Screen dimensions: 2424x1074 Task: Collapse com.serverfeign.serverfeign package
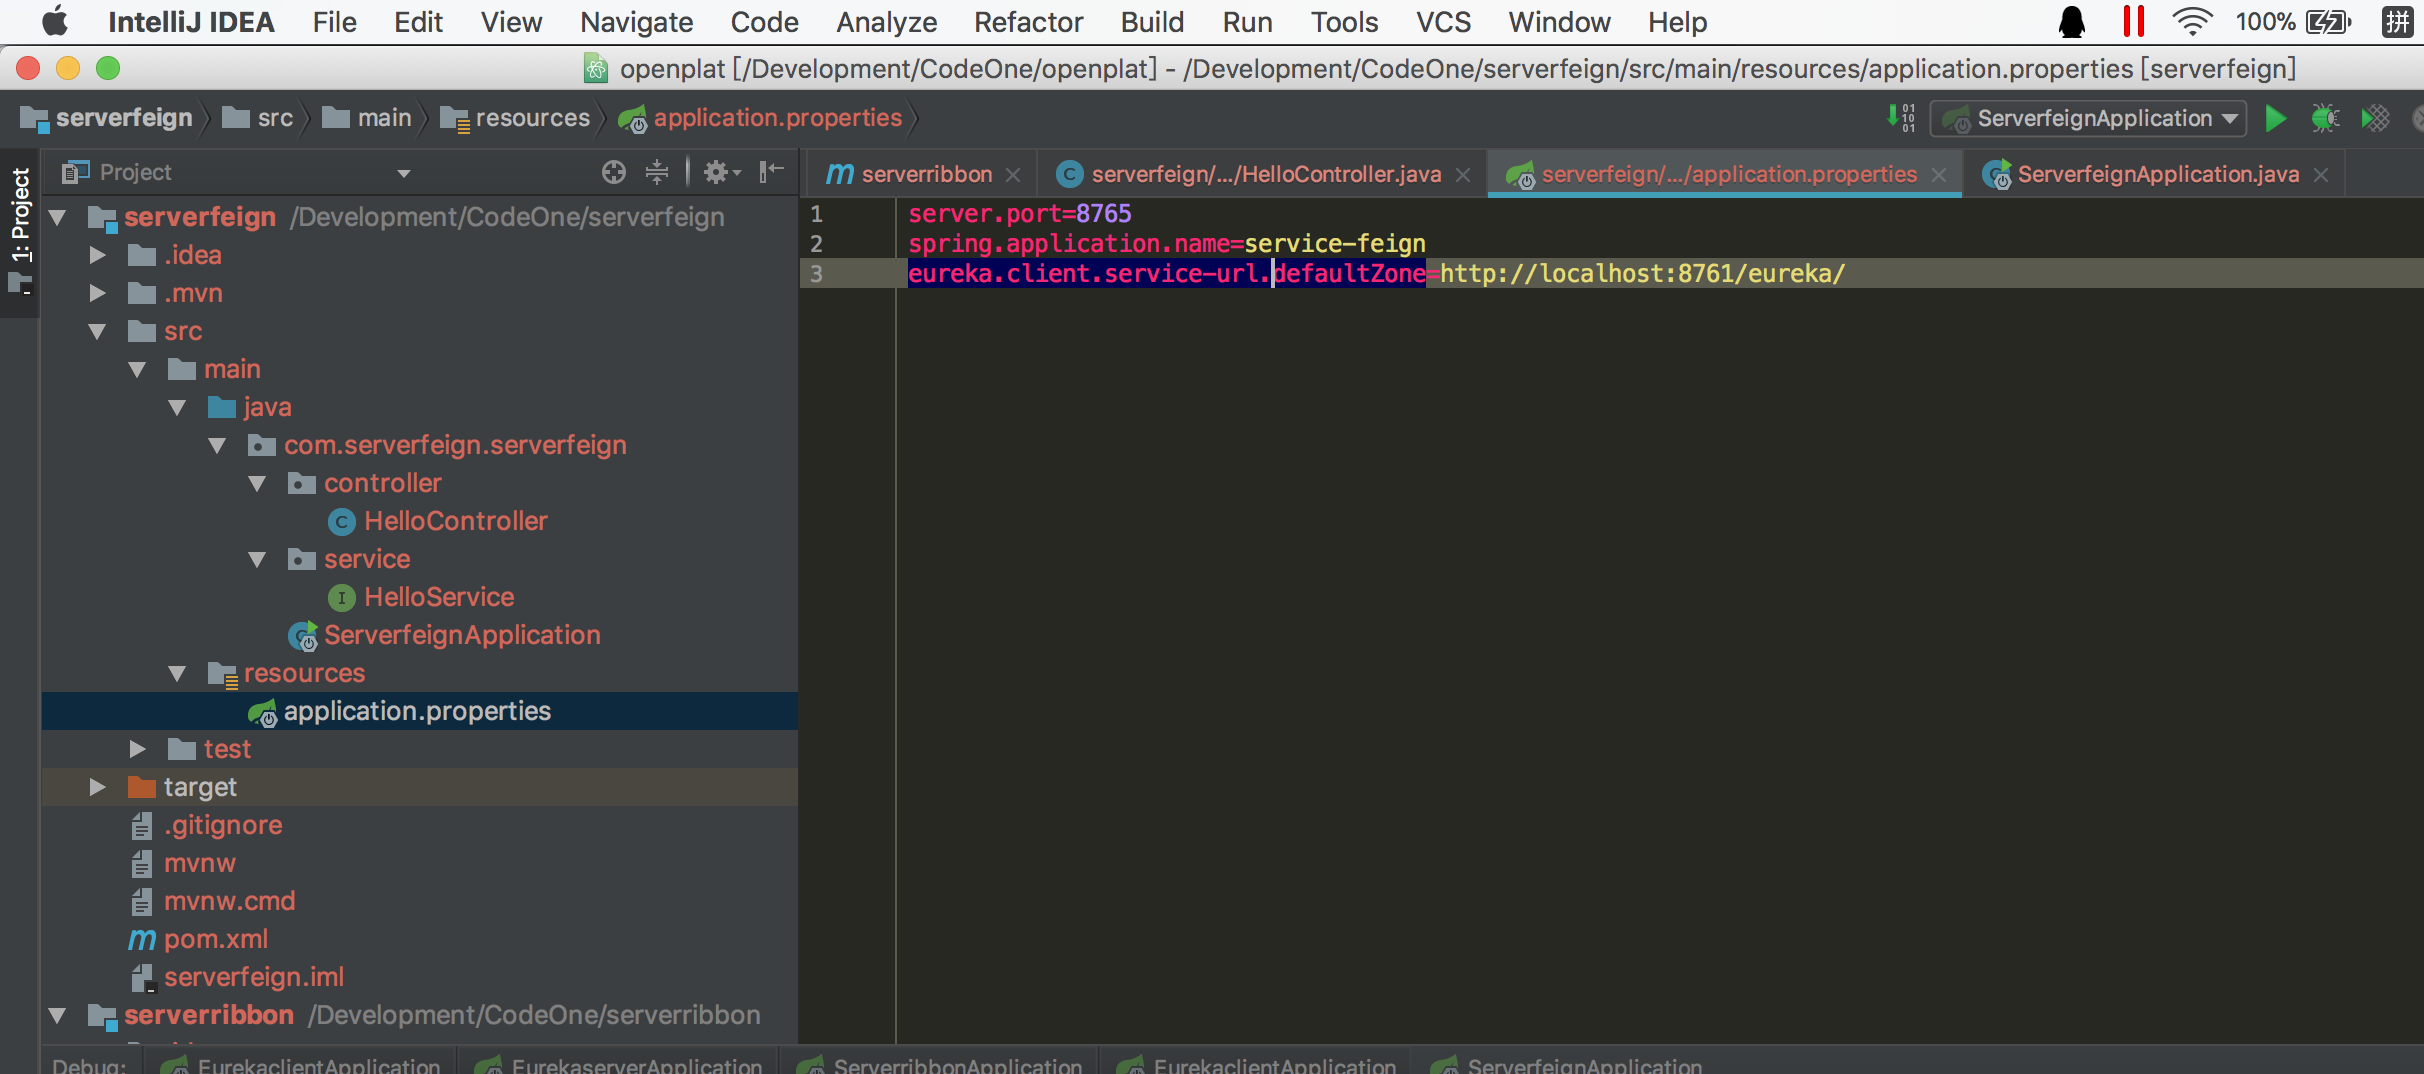[x=217, y=445]
